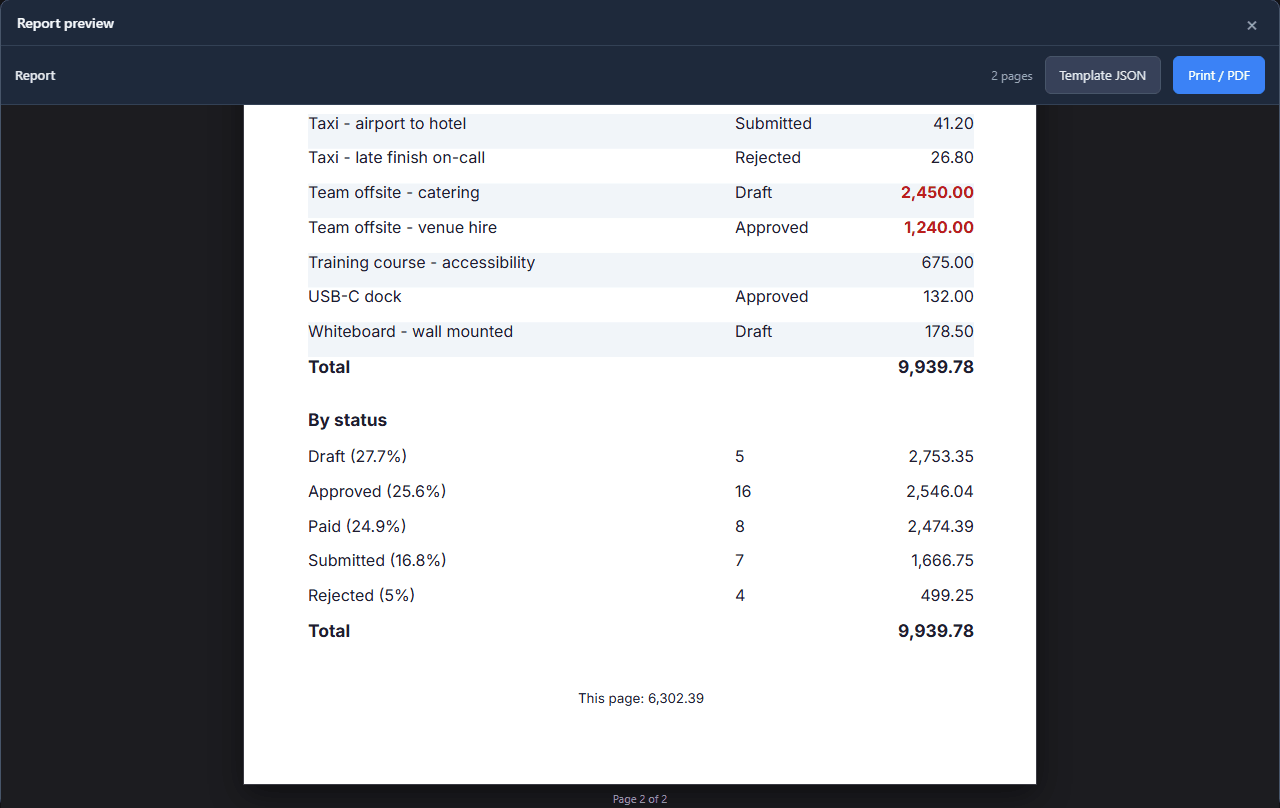
Task: Click the amount 26.80
Action: [x=952, y=157]
